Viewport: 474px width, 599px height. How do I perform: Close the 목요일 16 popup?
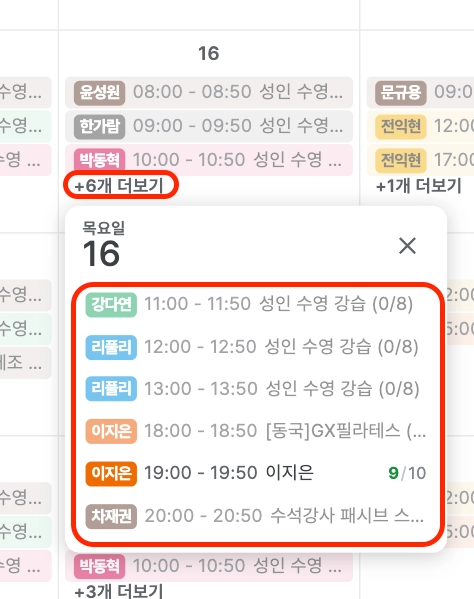[407, 246]
